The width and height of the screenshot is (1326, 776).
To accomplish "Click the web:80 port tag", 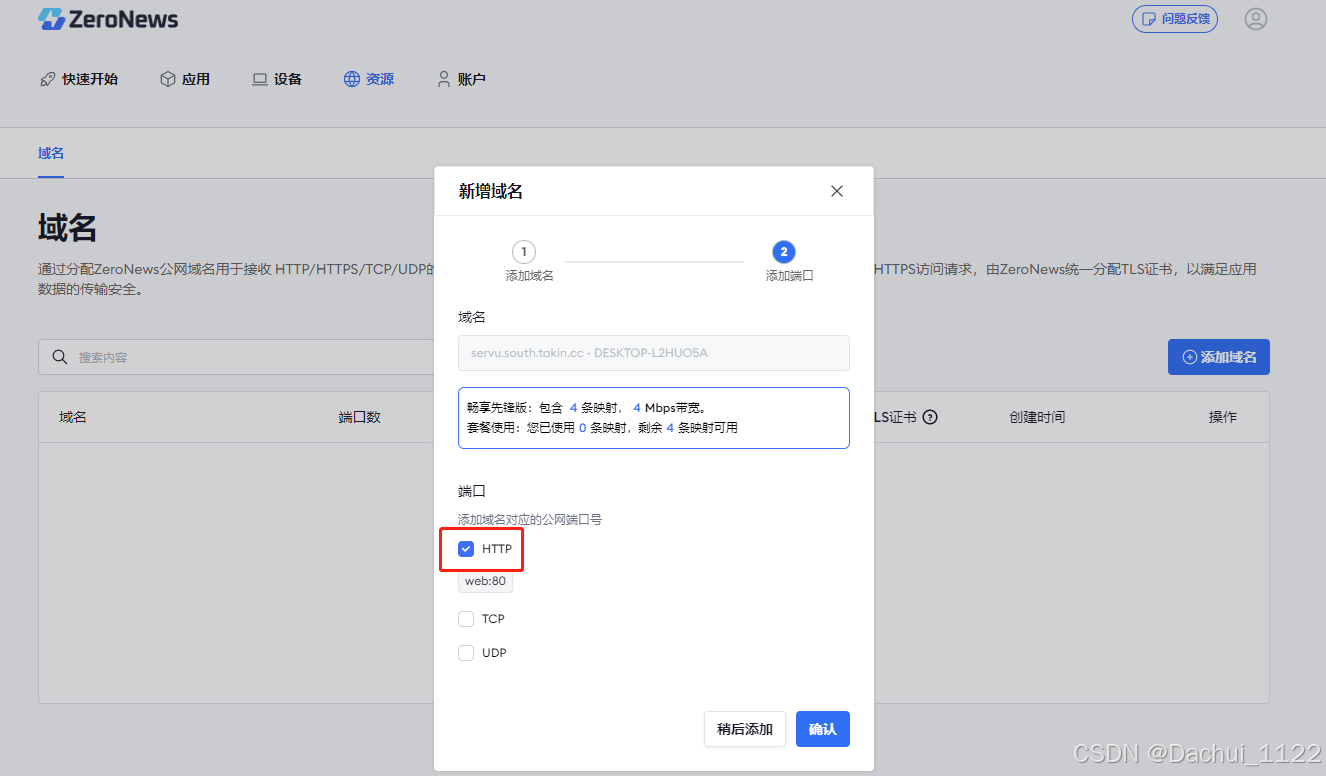I will click(x=485, y=581).
